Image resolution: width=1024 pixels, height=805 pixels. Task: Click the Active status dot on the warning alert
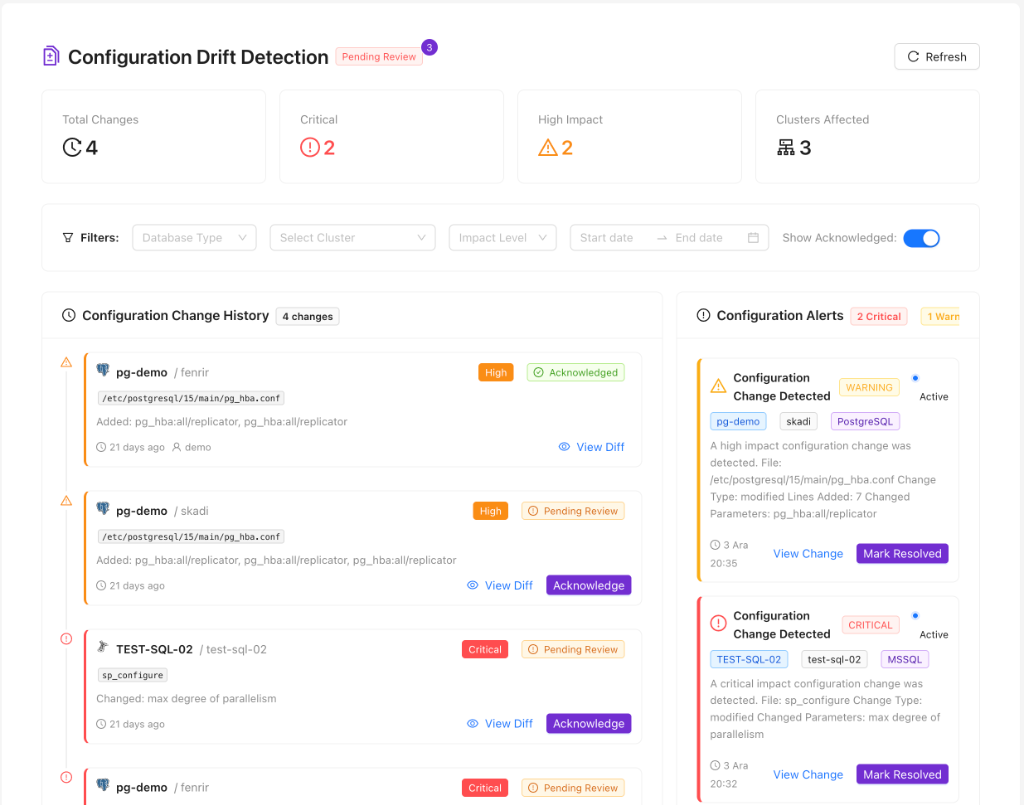916,378
